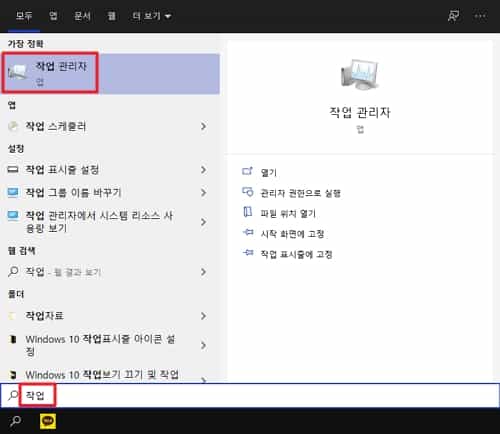Open 작업 표시줄 설정 result
The height and width of the screenshot is (434, 500).
[x=110, y=170]
